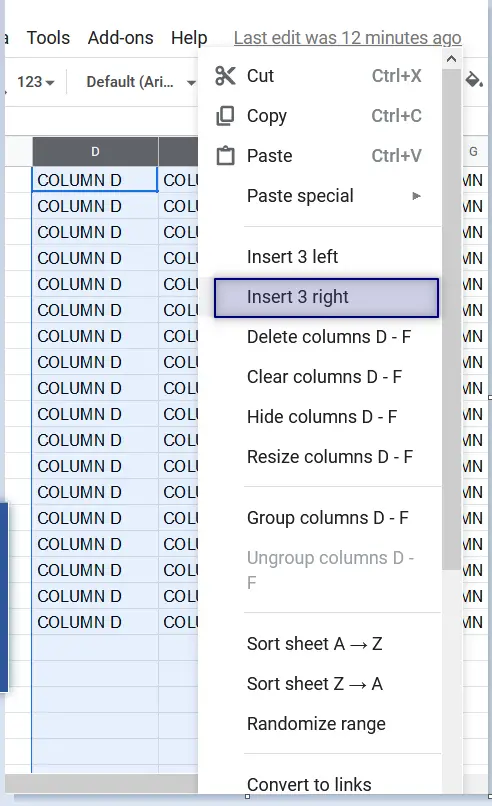Click the Copy icon in context menu
The width and height of the screenshot is (492, 806).
tap(225, 116)
